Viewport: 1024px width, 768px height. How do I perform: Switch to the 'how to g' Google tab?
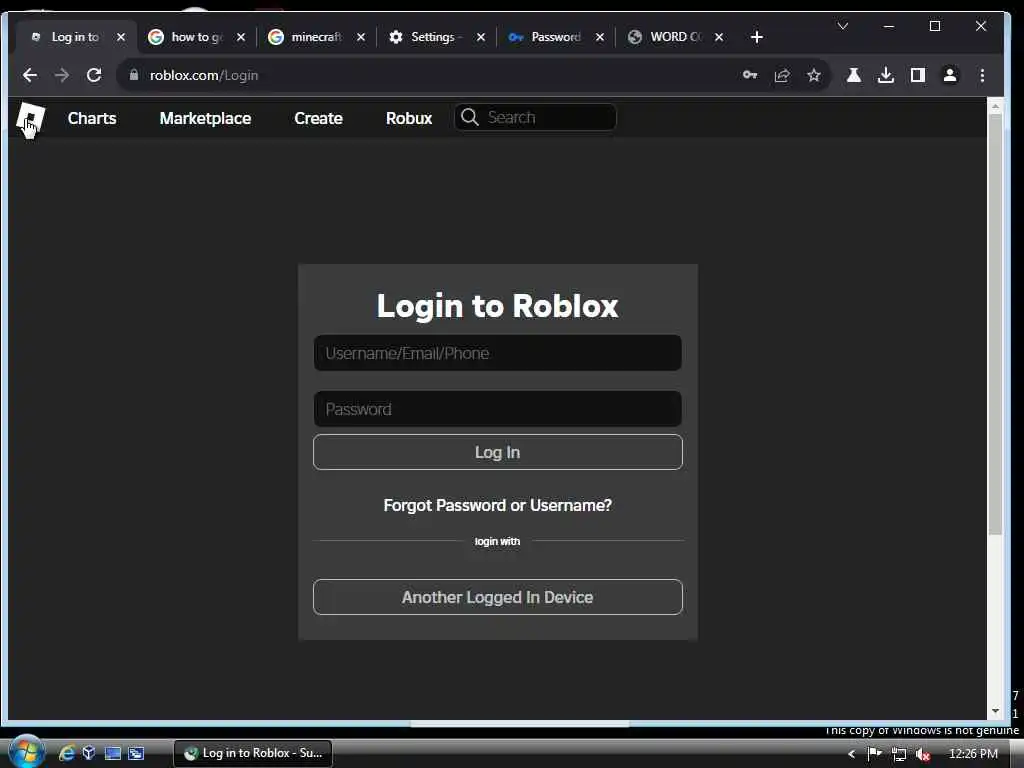tap(196, 37)
